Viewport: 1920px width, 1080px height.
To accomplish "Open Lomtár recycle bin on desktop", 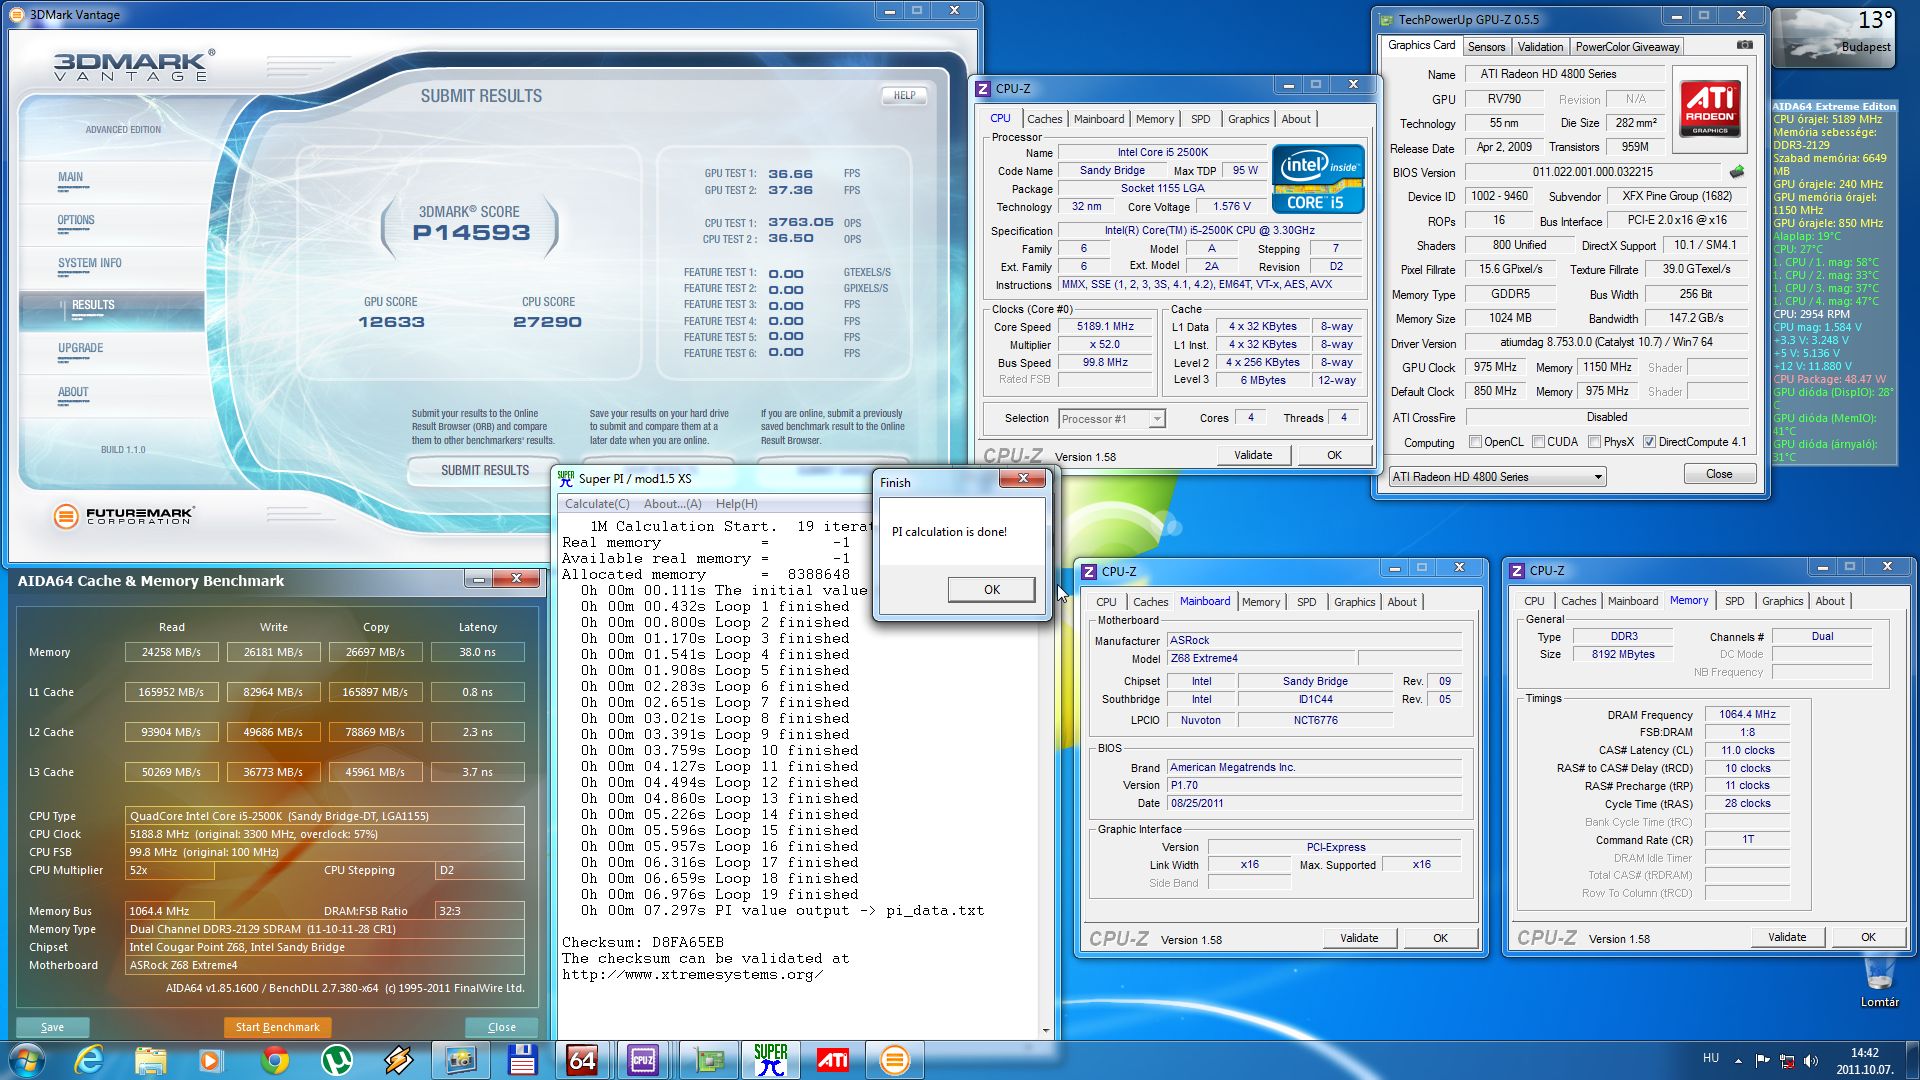I will pos(1879,975).
